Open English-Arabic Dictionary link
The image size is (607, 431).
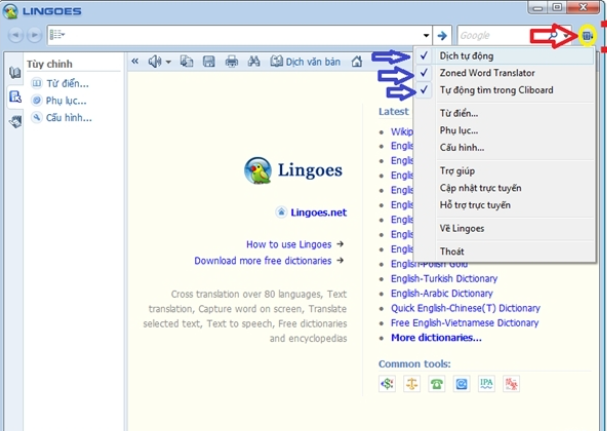442,293
